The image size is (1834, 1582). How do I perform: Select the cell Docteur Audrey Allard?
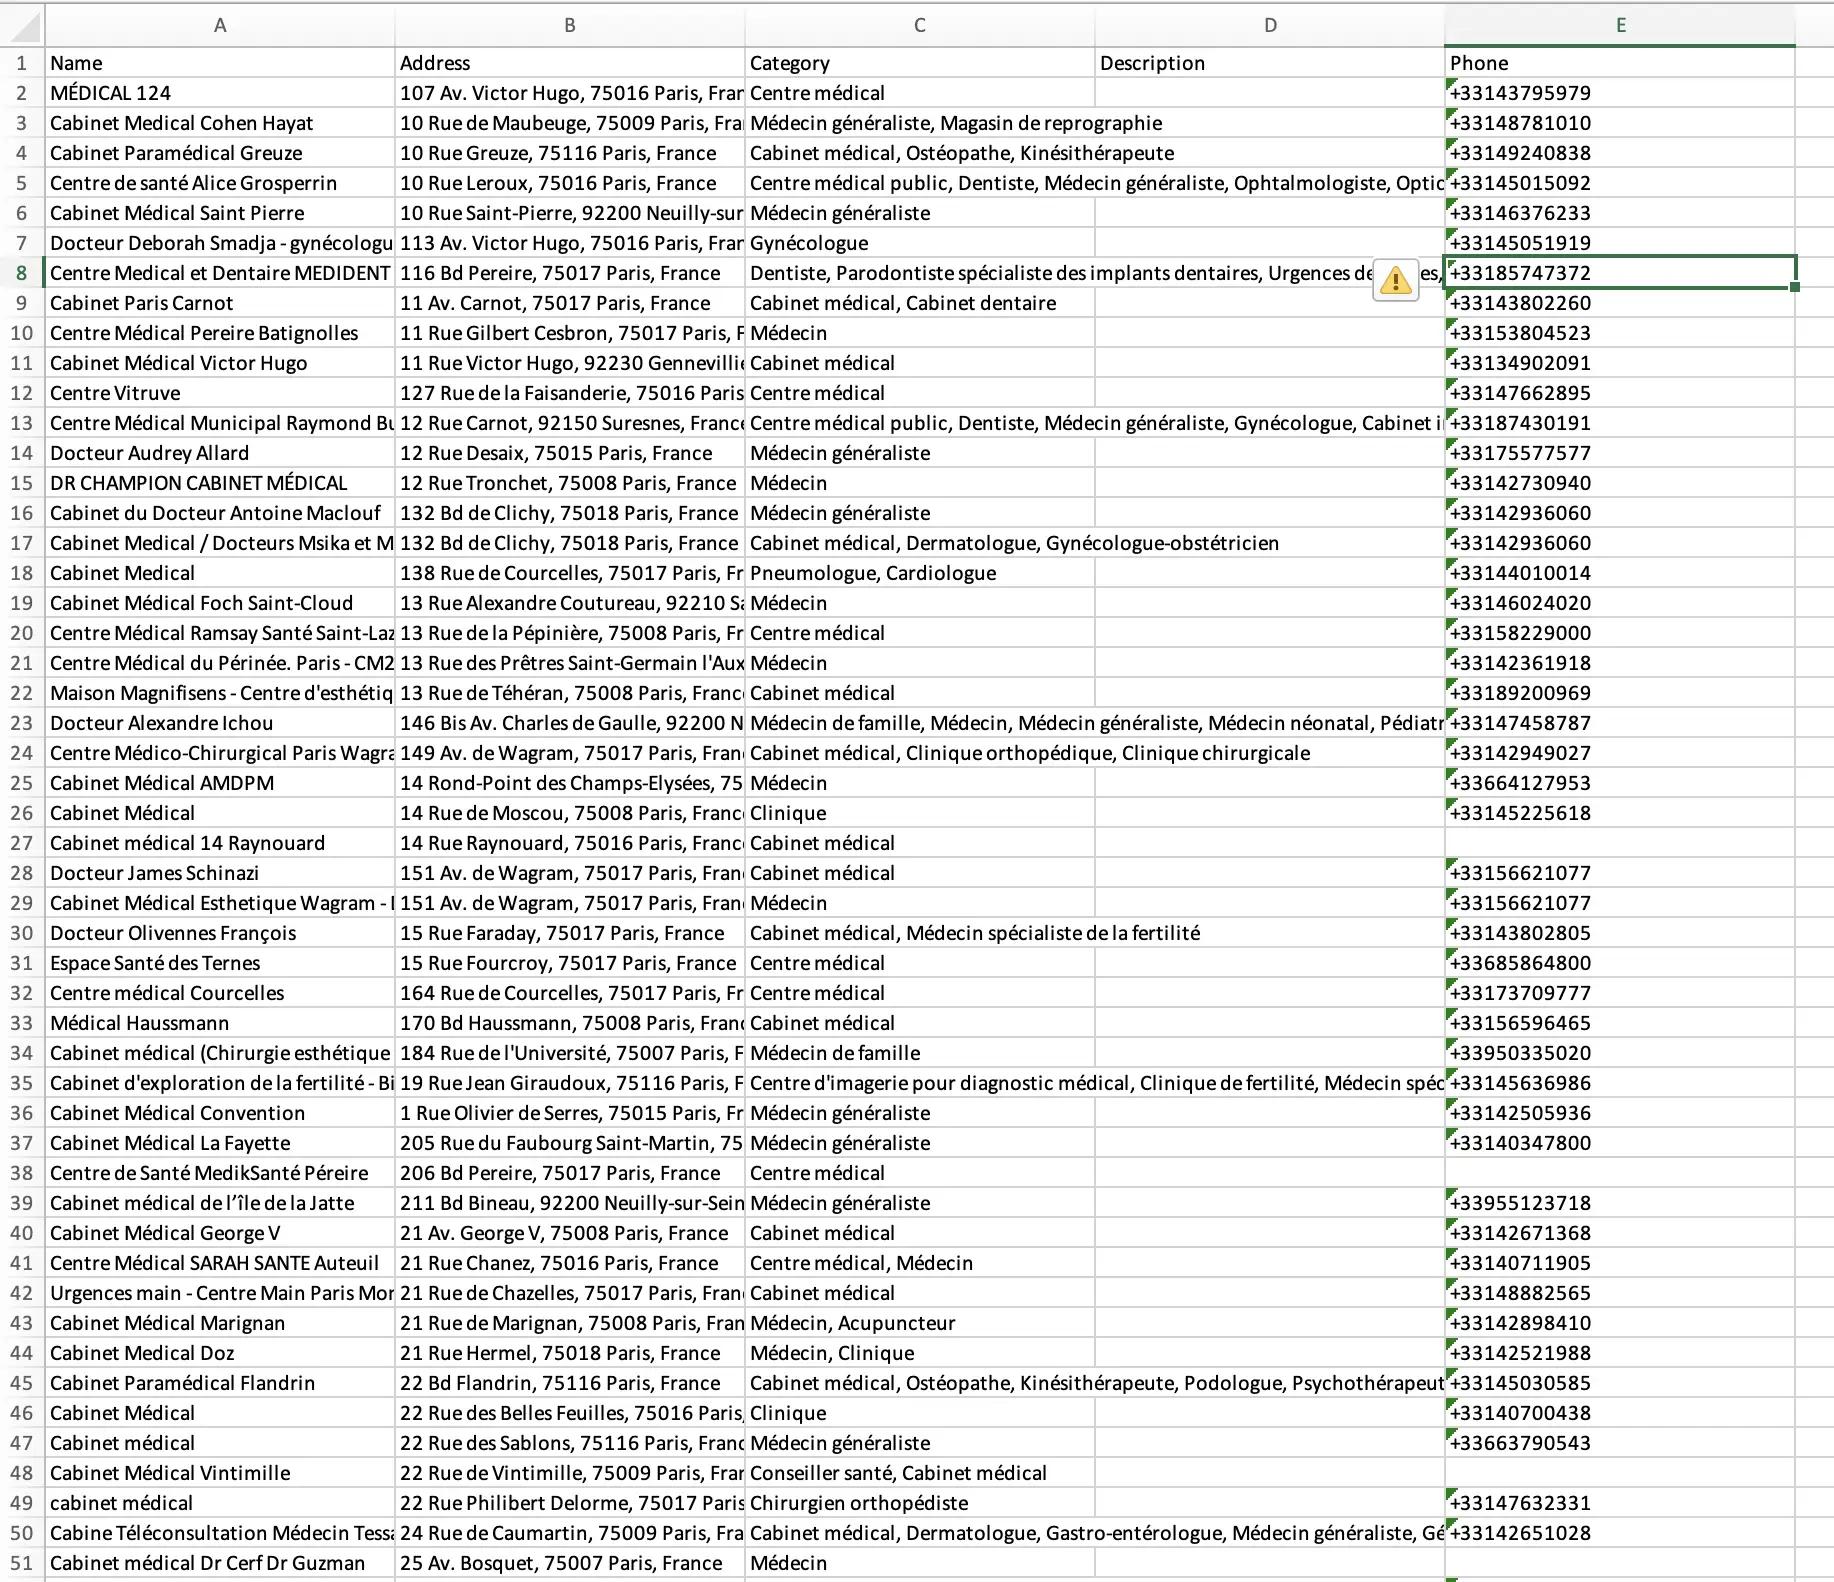point(220,453)
